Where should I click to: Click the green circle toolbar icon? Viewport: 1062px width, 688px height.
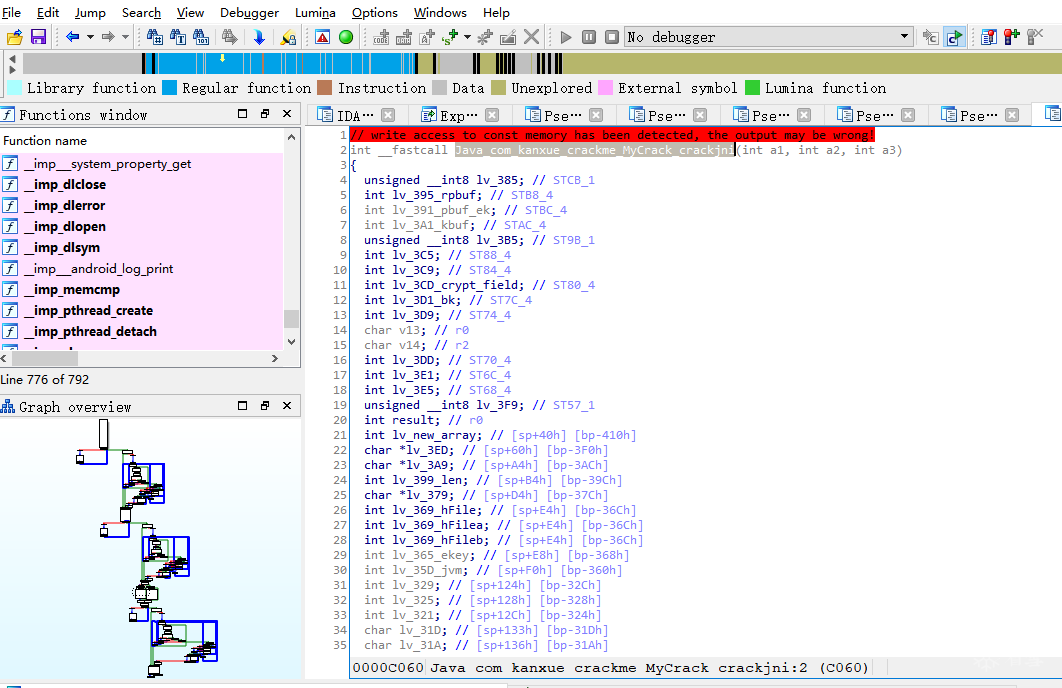click(x=346, y=37)
